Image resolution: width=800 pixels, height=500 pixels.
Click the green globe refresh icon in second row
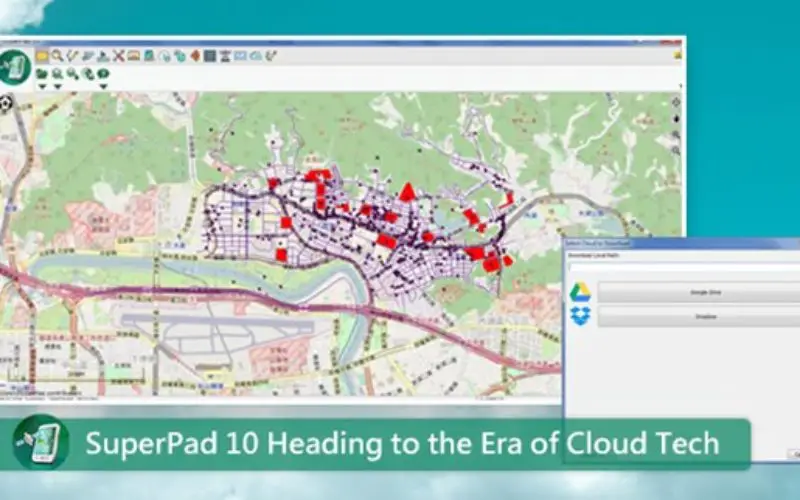88,74
